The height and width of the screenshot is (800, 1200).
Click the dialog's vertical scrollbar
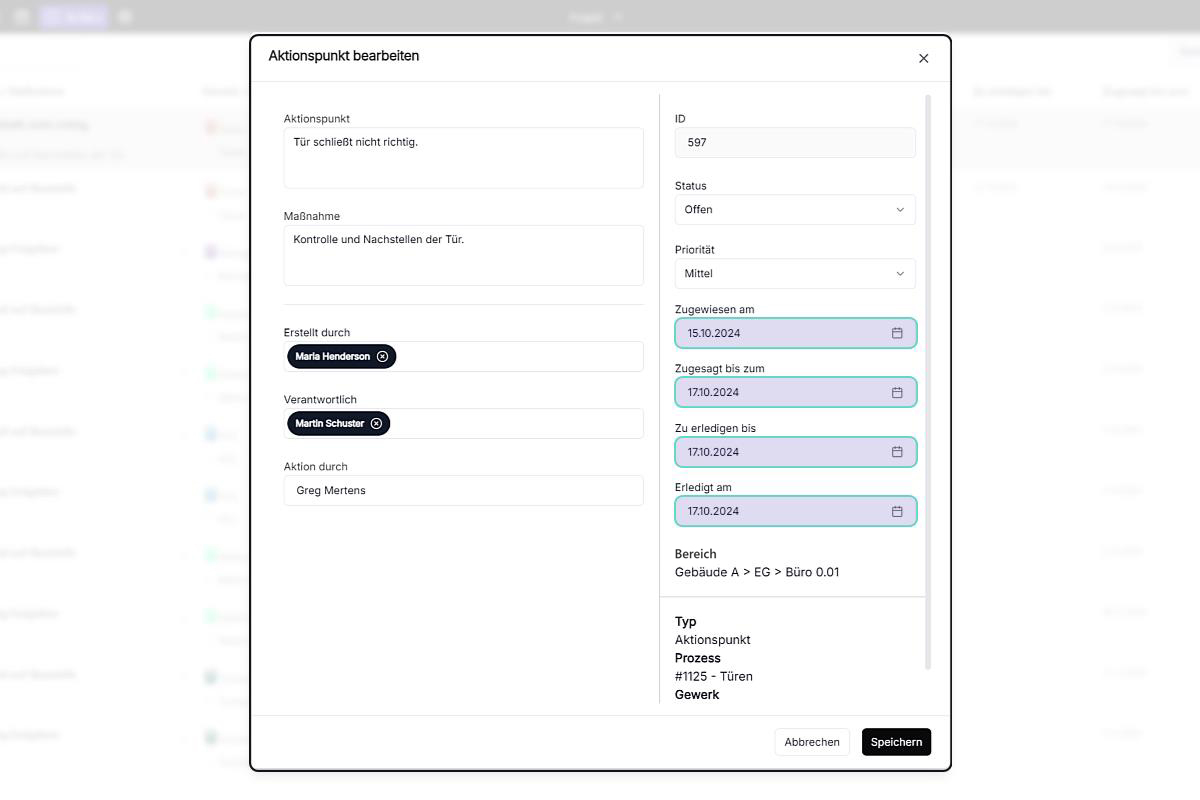pos(928,380)
